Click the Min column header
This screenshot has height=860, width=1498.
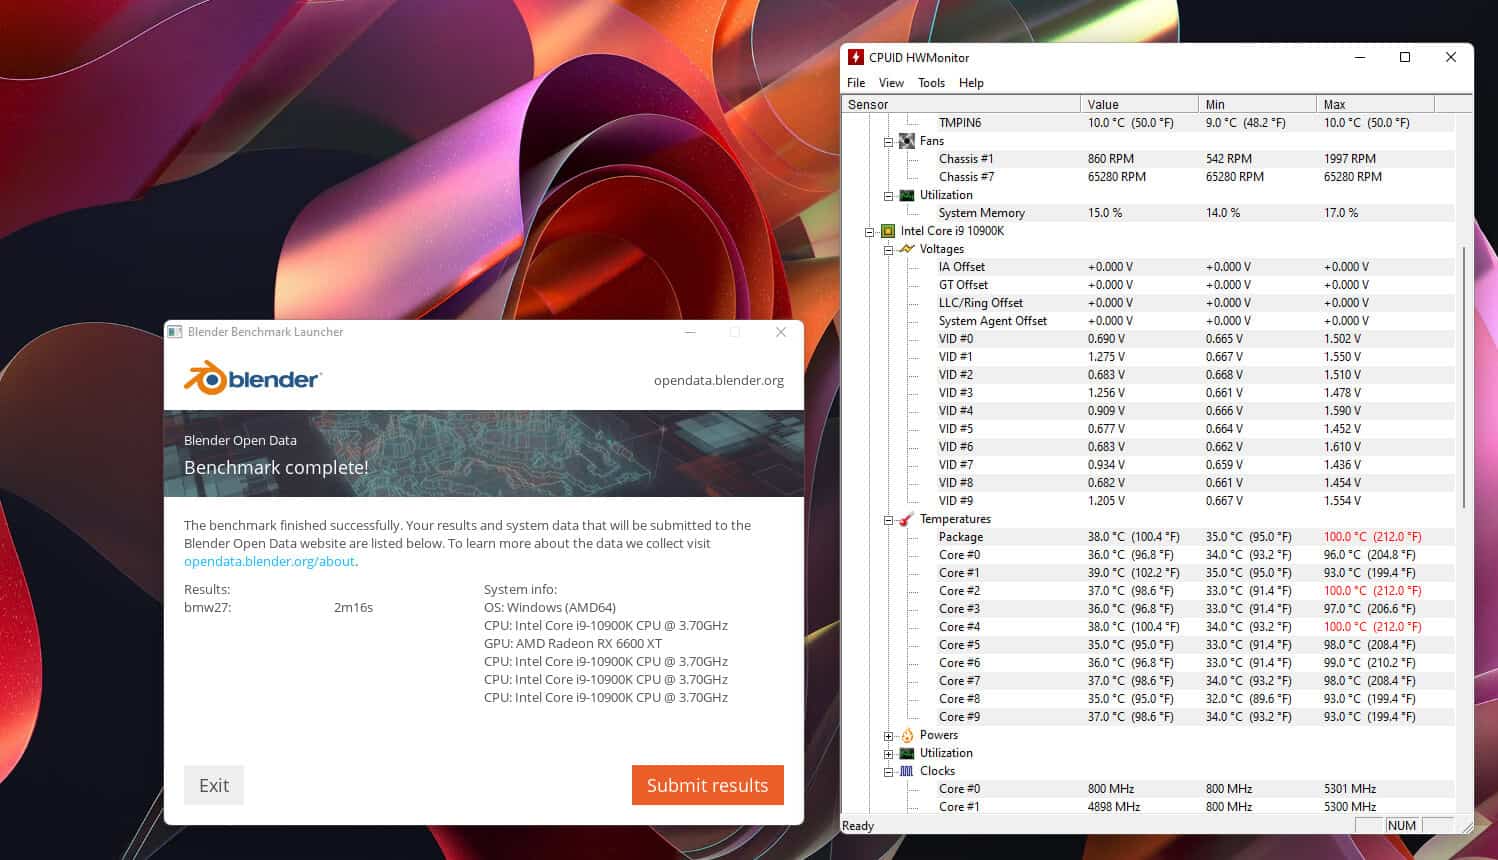1257,104
